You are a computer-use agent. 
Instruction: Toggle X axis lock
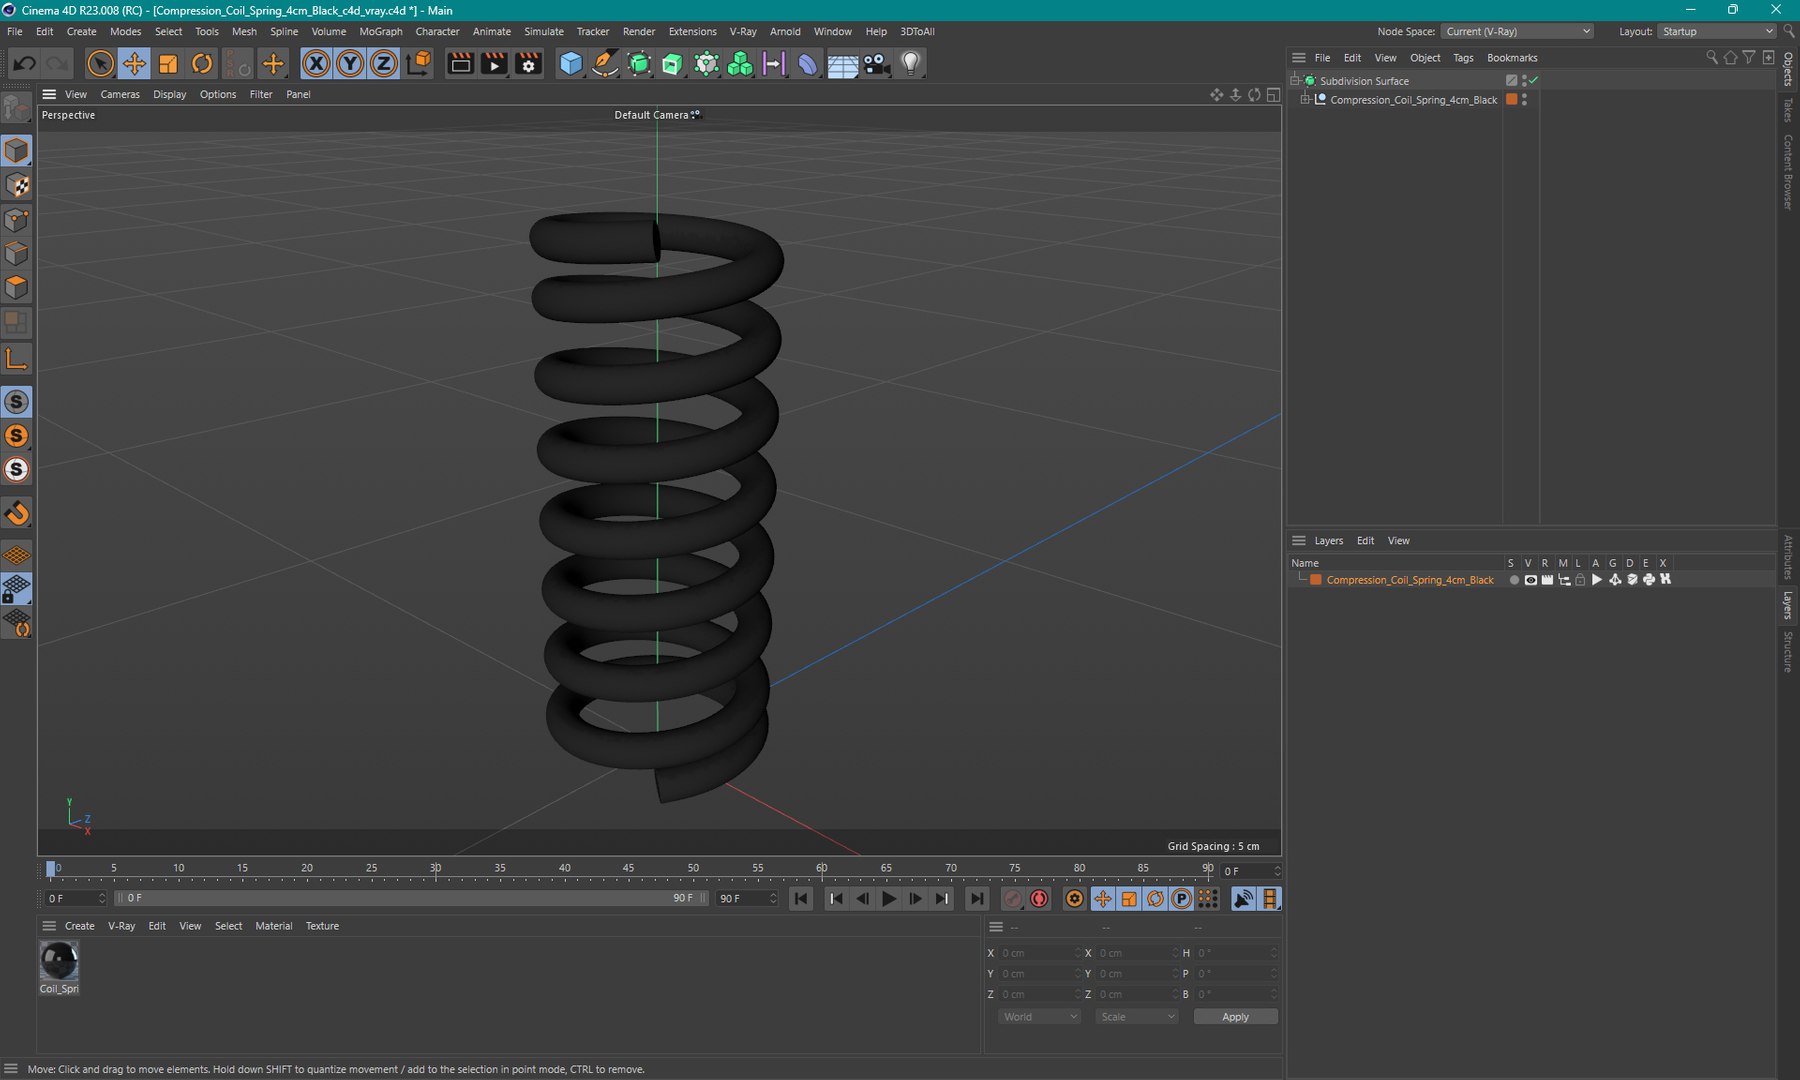[x=316, y=64]
